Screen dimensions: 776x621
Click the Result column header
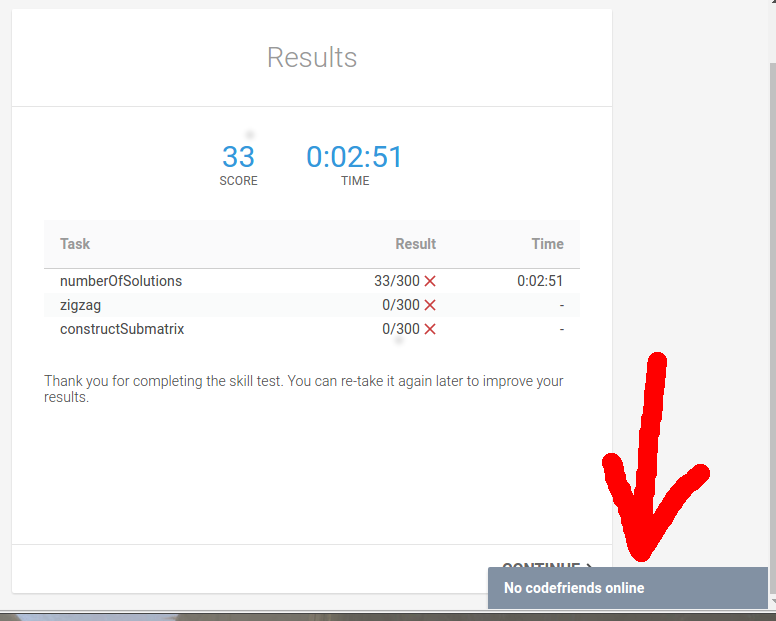[x=416, y=244]
